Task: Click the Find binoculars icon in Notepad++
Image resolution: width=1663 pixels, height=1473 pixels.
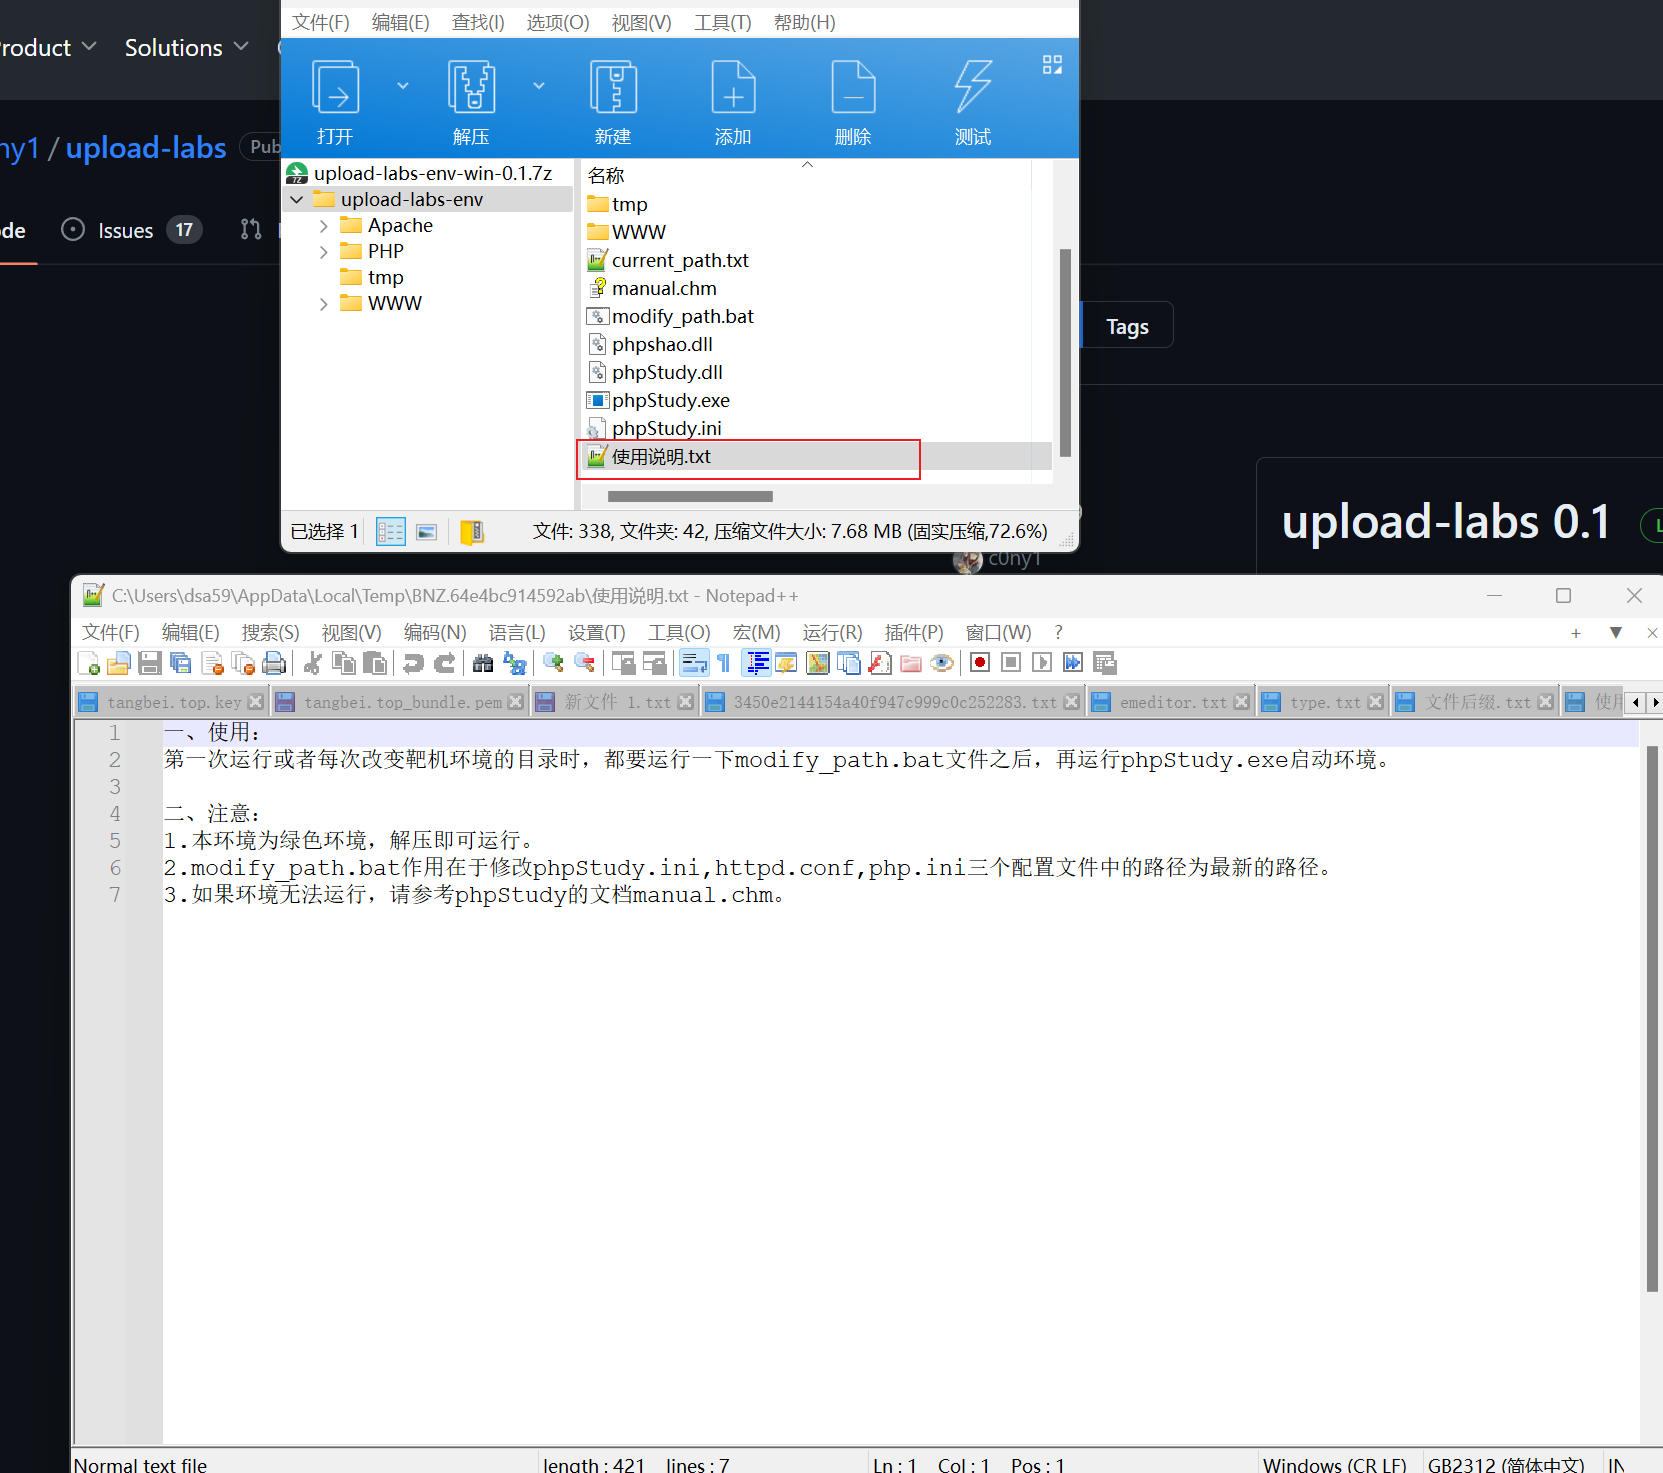Action: (483, 663)
